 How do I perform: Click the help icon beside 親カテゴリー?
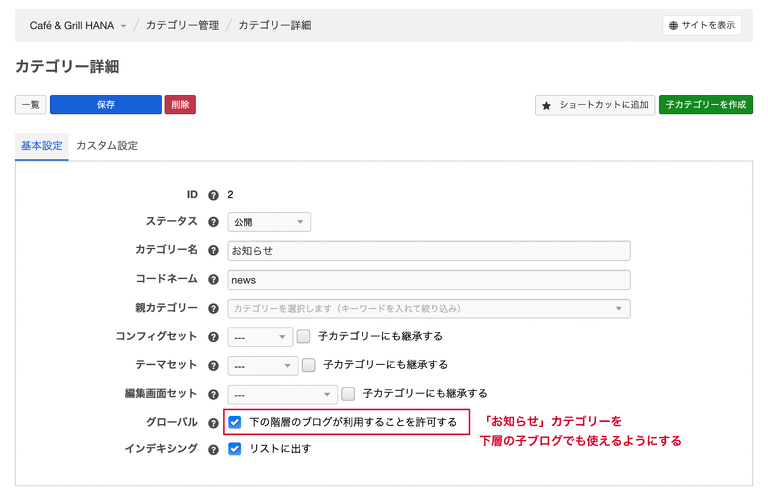[213, 308]
